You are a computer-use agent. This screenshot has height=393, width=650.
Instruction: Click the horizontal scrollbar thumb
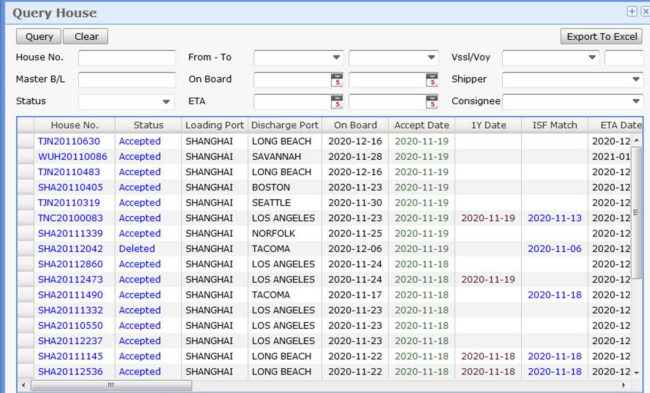point(111,385)
